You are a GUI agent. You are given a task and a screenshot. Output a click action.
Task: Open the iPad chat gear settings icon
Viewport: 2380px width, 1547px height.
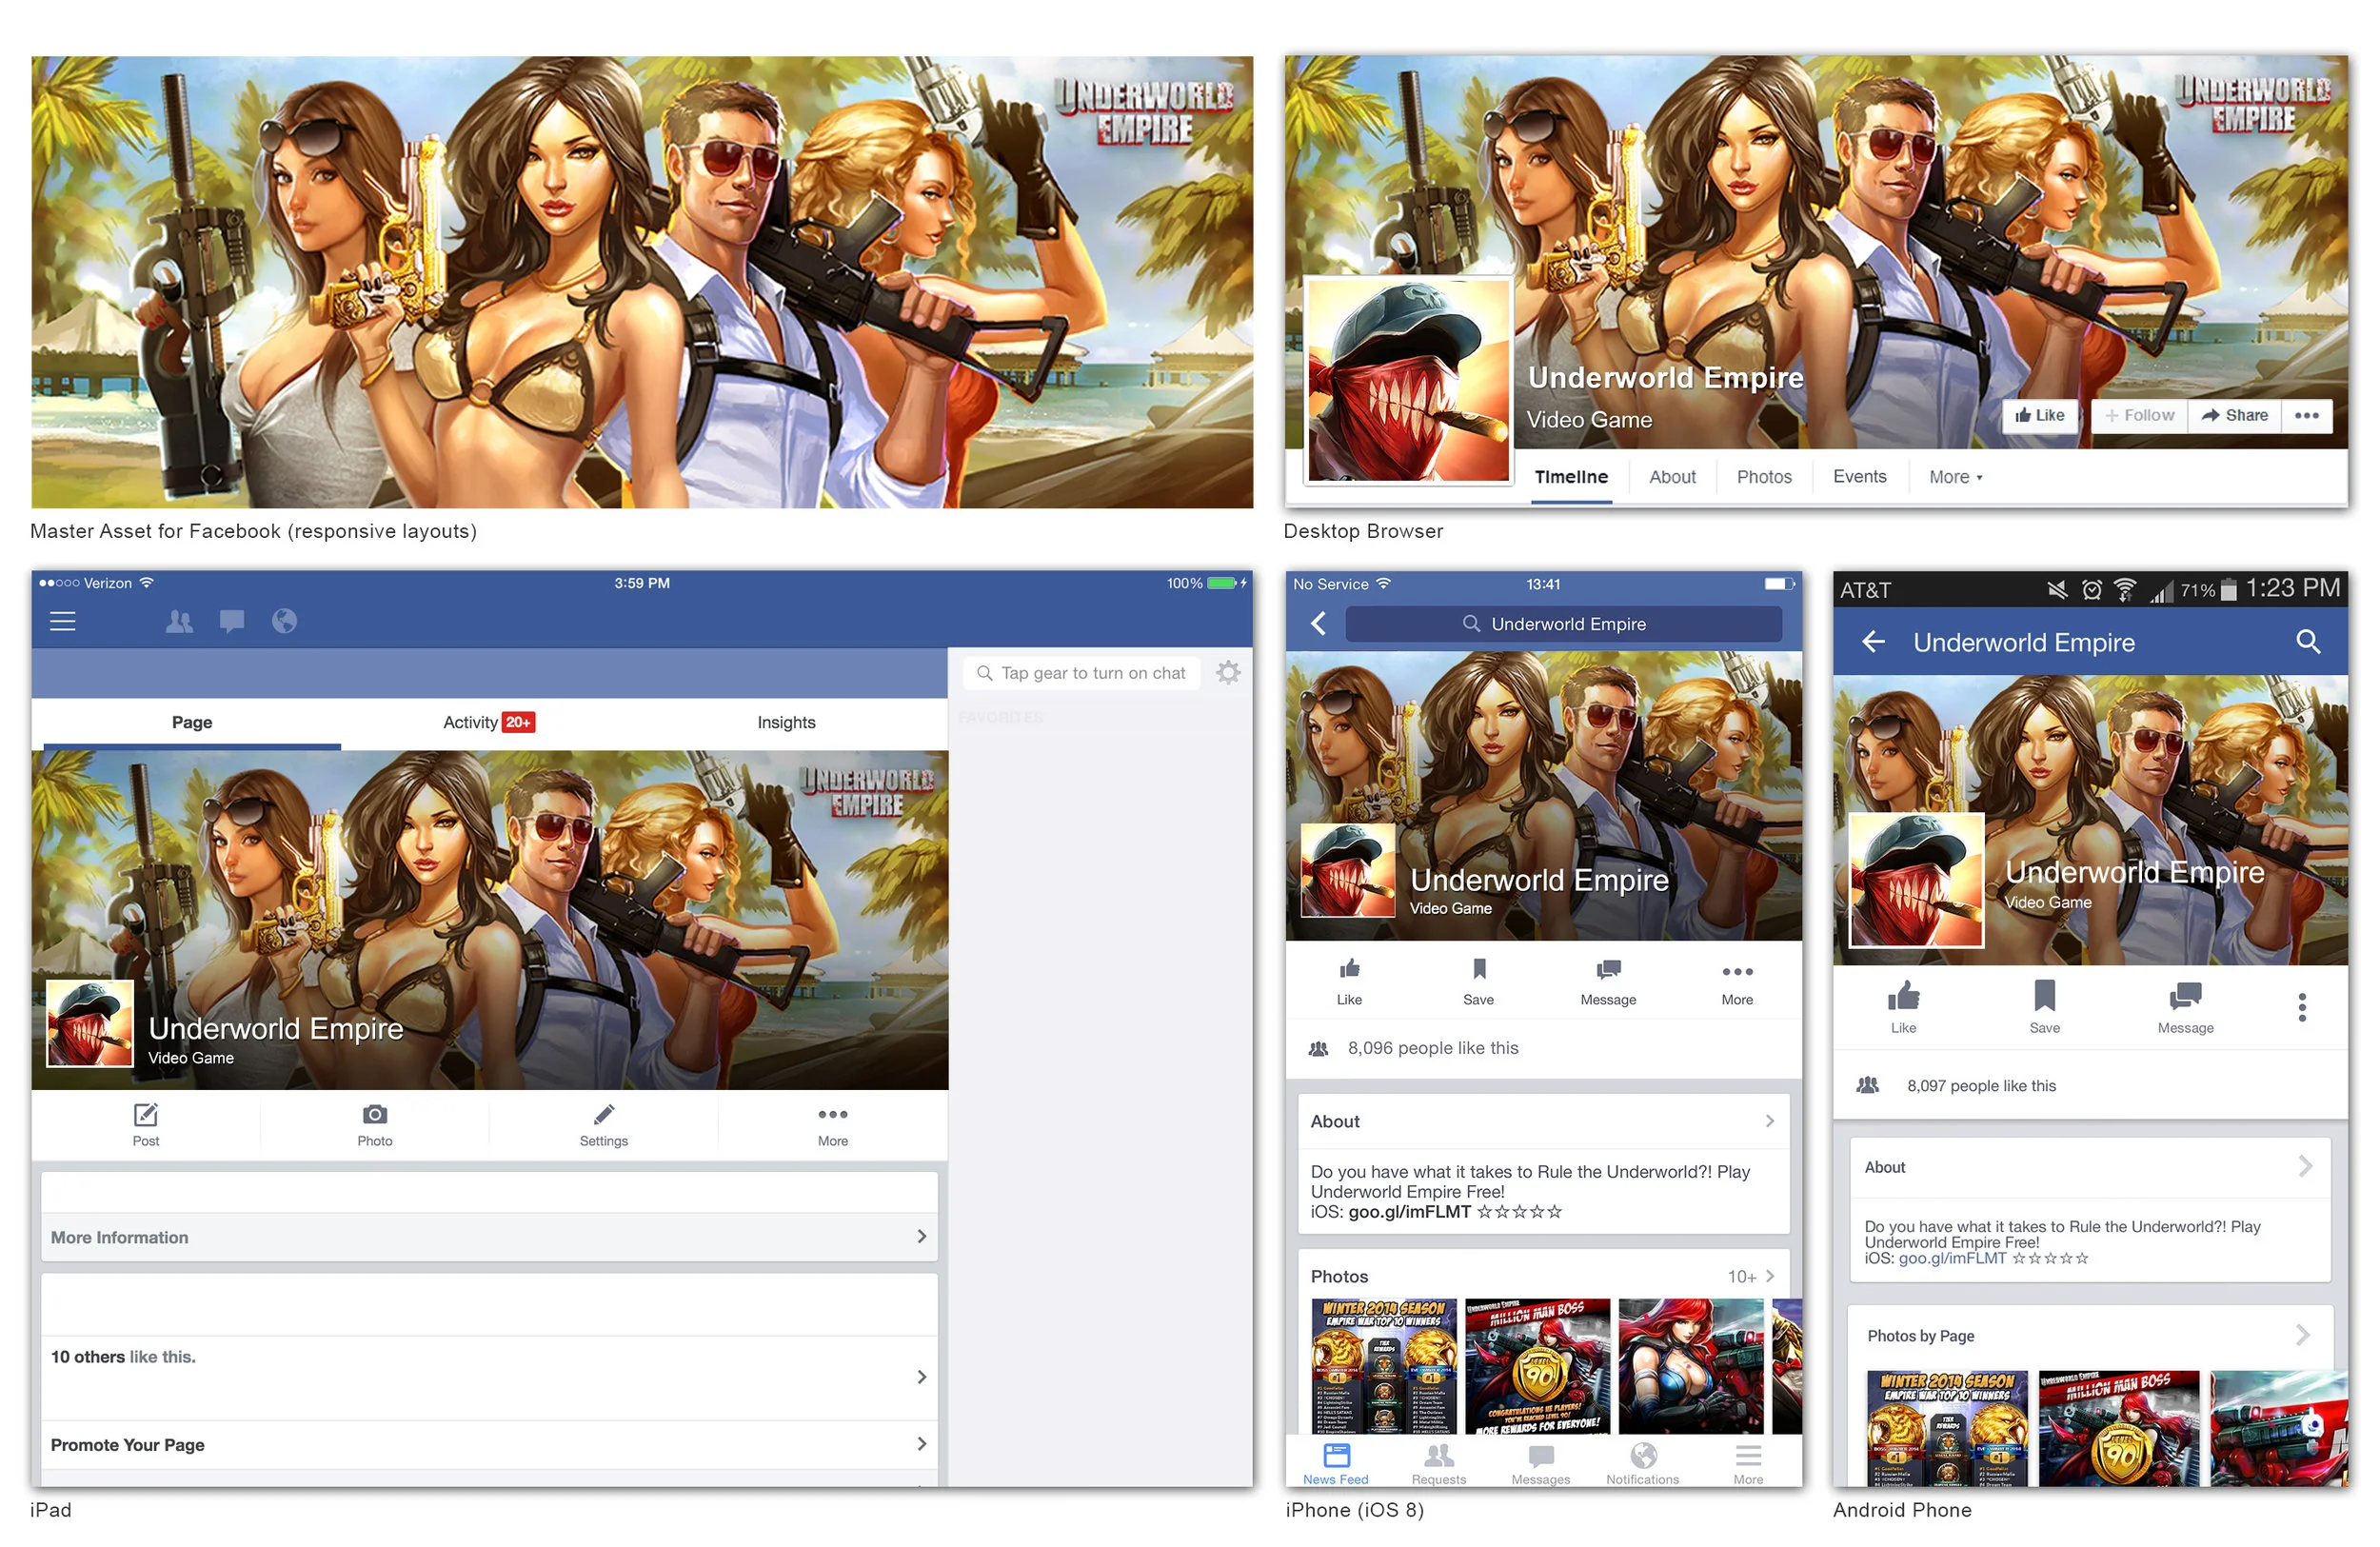(1229, 673)
